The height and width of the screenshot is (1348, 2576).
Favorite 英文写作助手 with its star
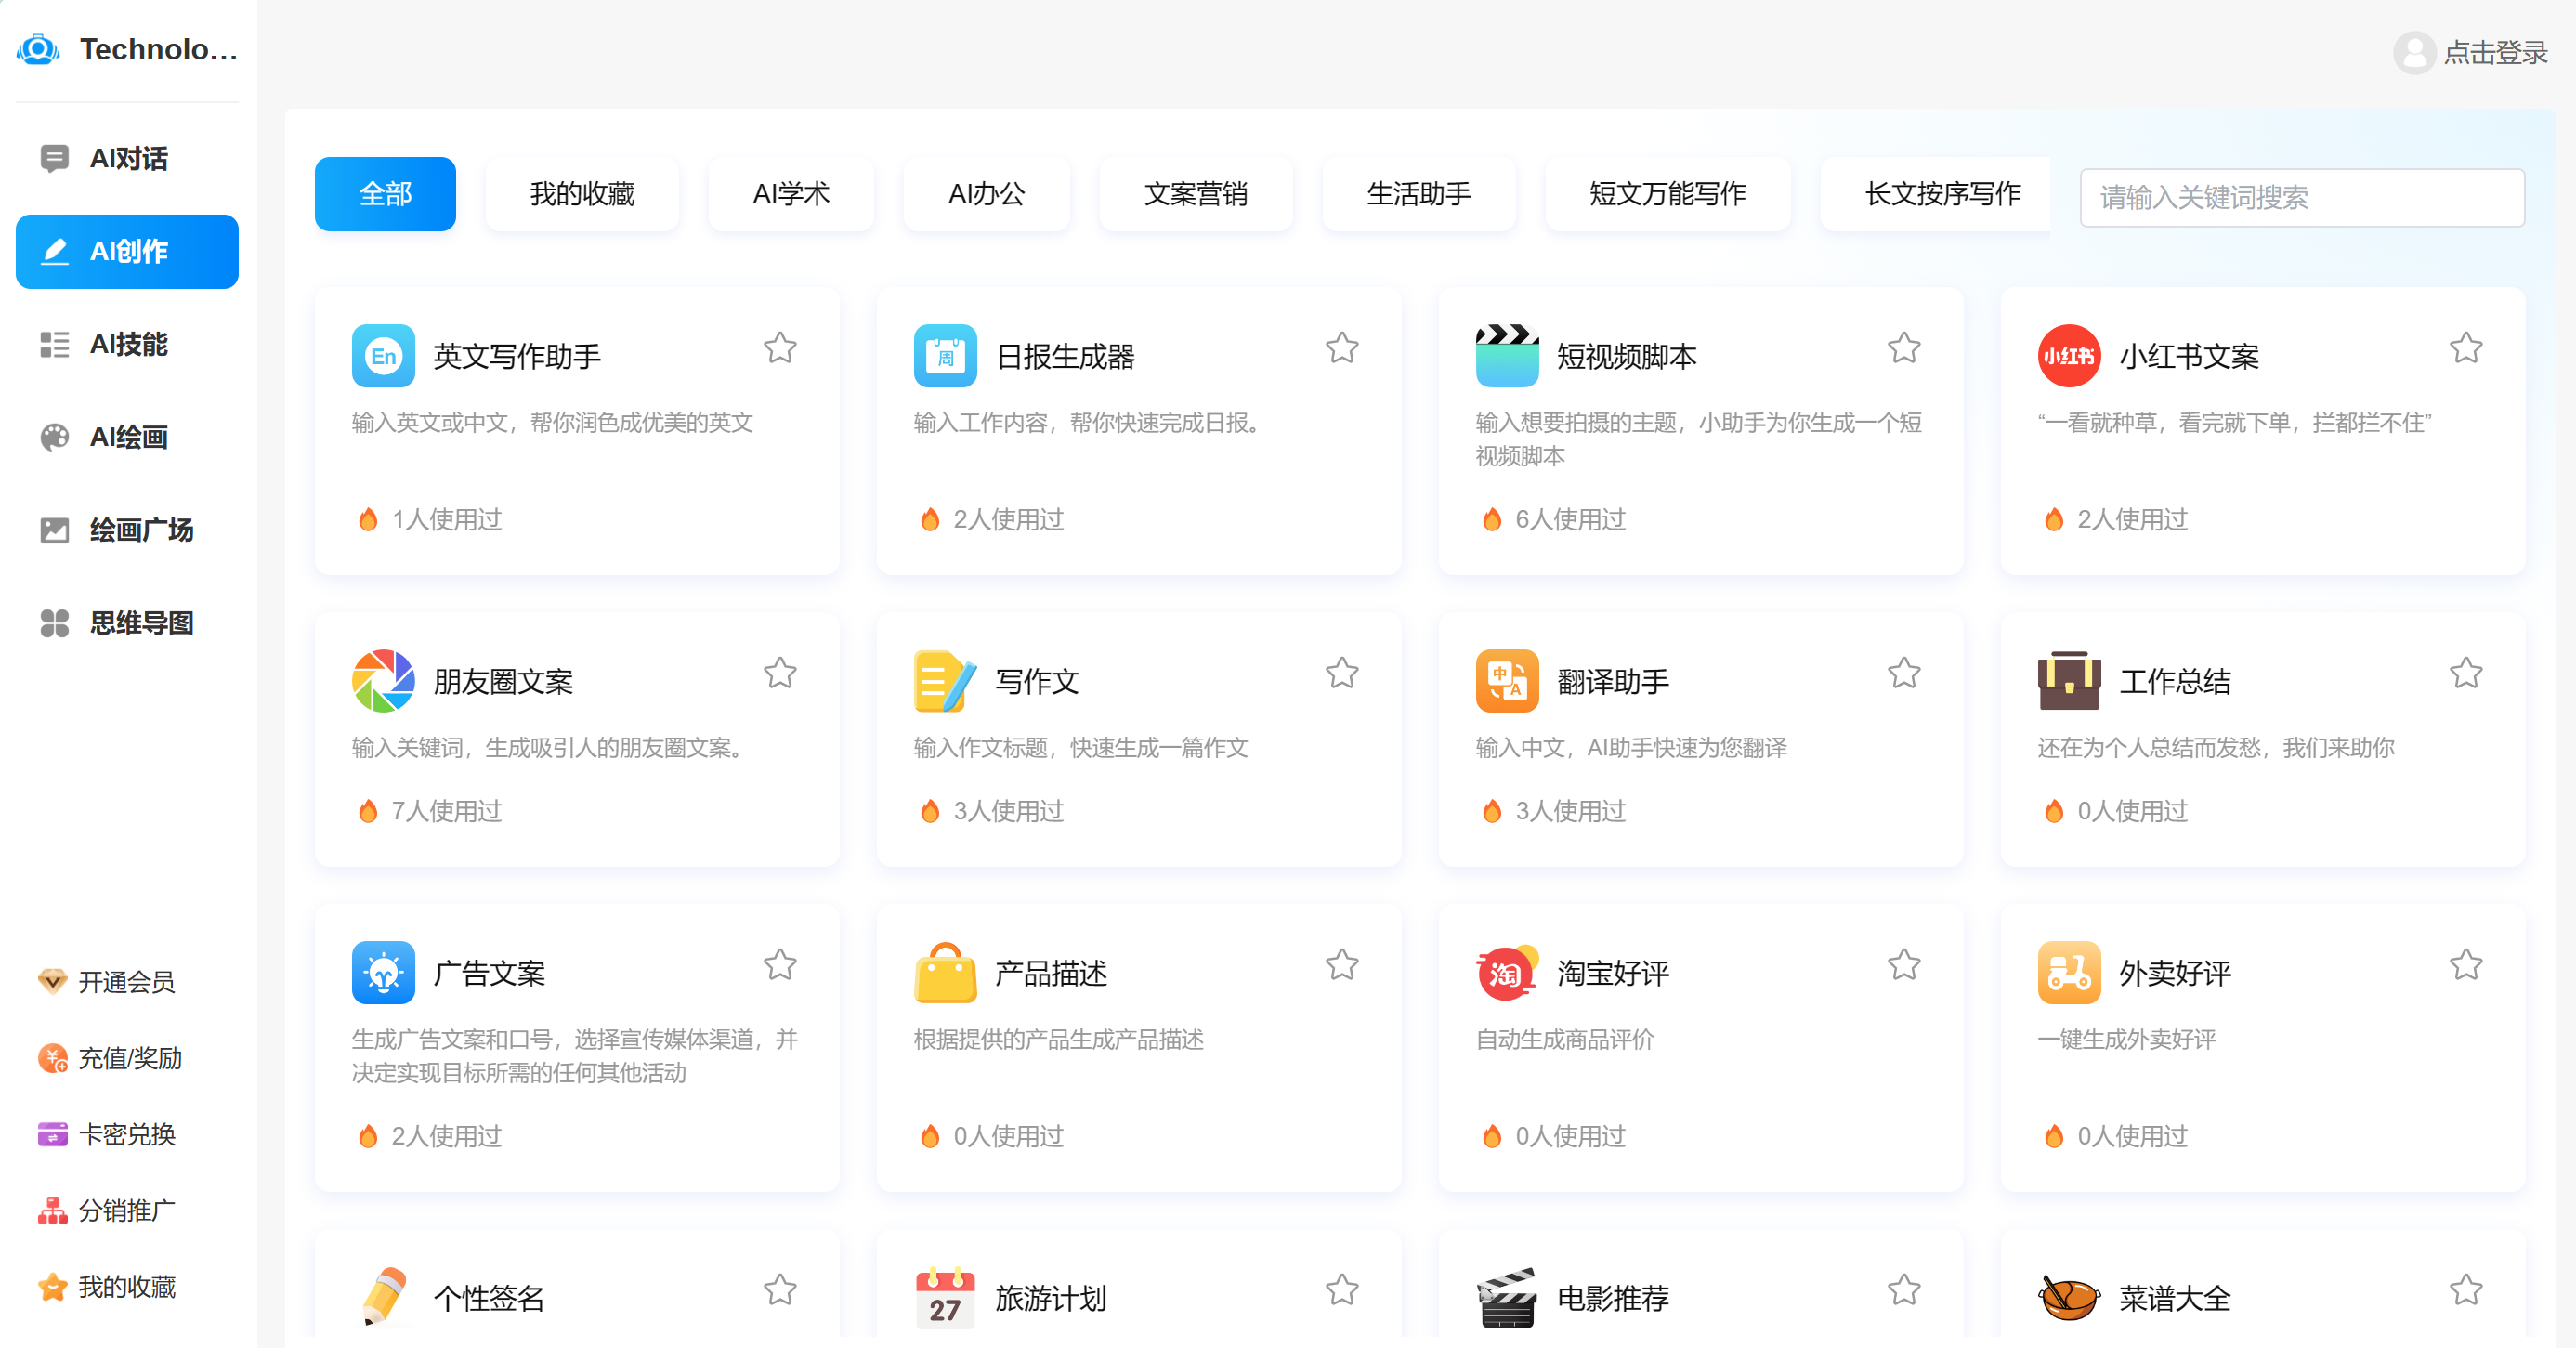(x=780, y=348)
